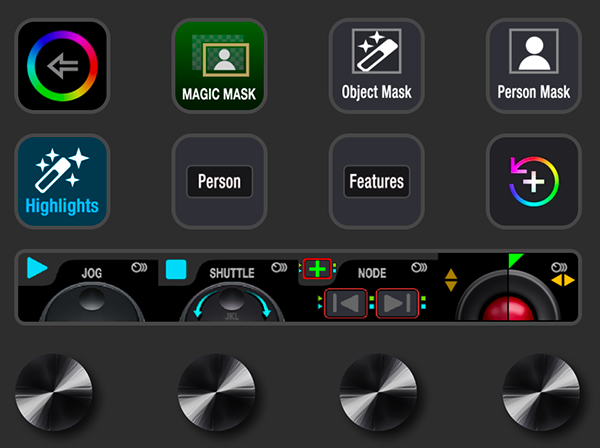Select the green flag marker above trackball
This screenshot has height=448, width=600.
tap(516, 261)
